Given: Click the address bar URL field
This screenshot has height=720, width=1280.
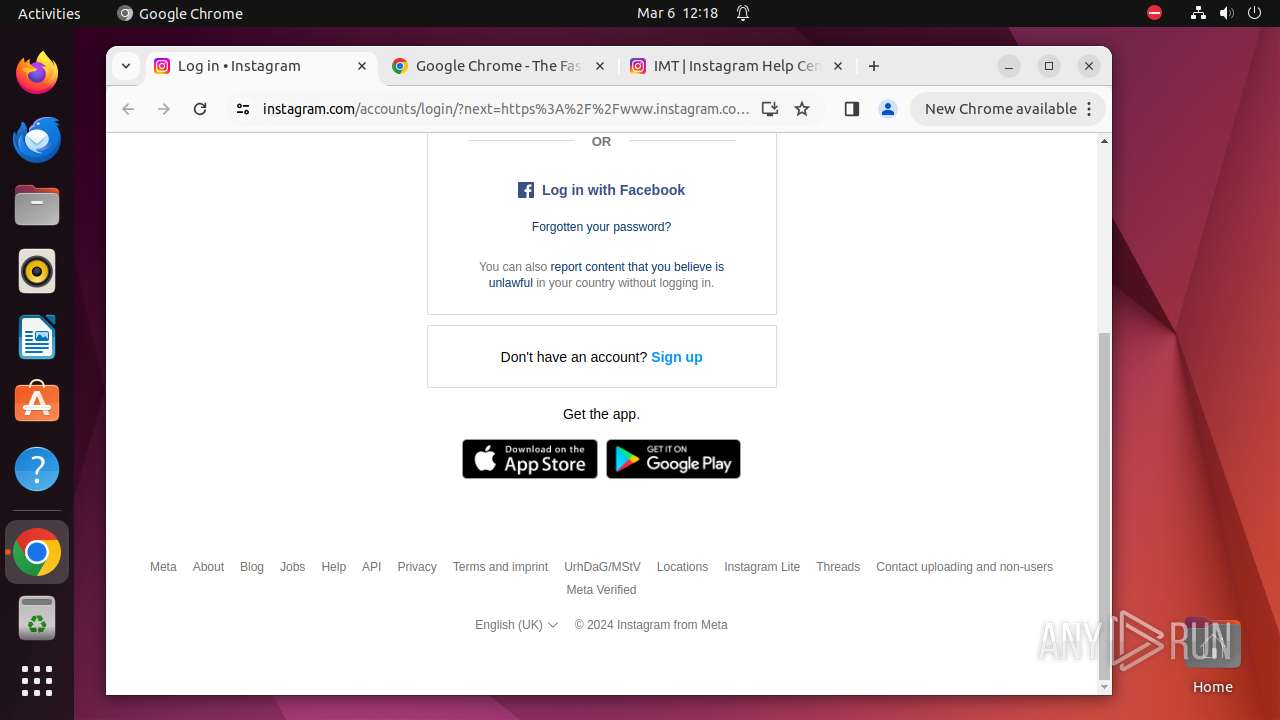Looking at the screenshot, I should pyautogui.click(x=505, y=109).
